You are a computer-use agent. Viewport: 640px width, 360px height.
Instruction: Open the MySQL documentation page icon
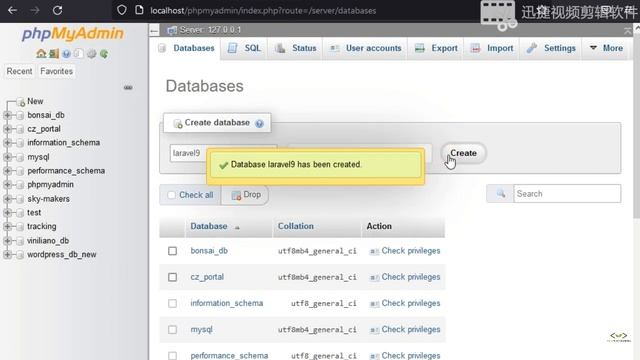click(x=79, y=54)
